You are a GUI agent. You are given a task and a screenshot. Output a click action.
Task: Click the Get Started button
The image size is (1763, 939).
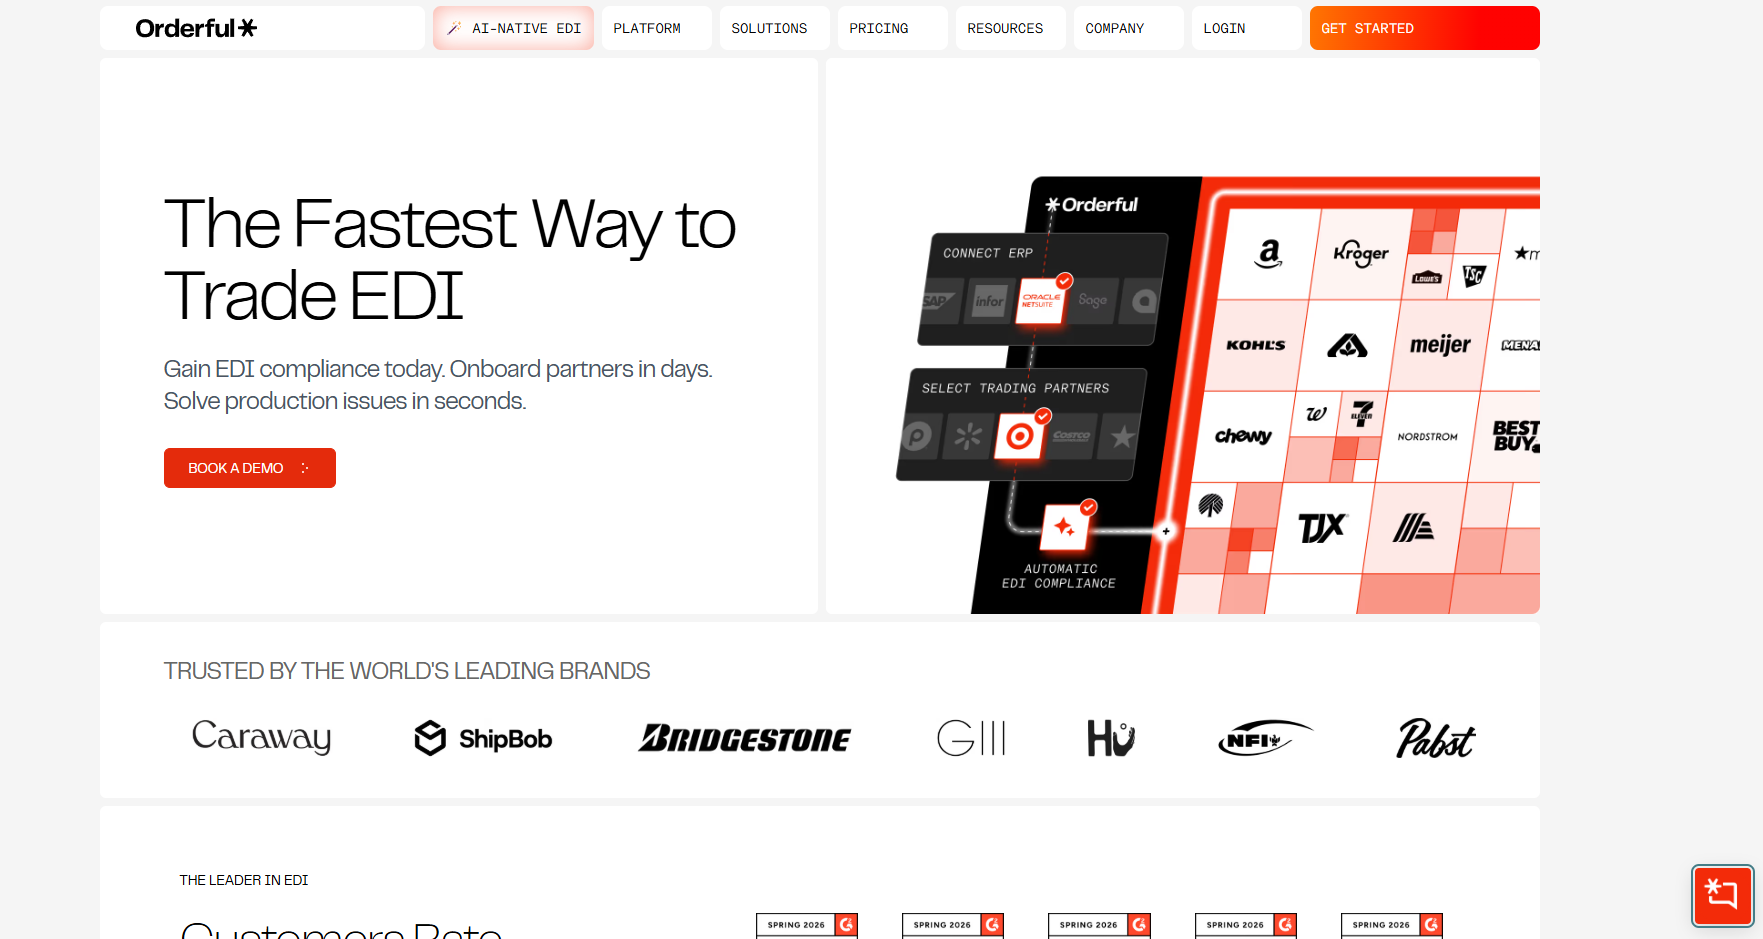1424,28
